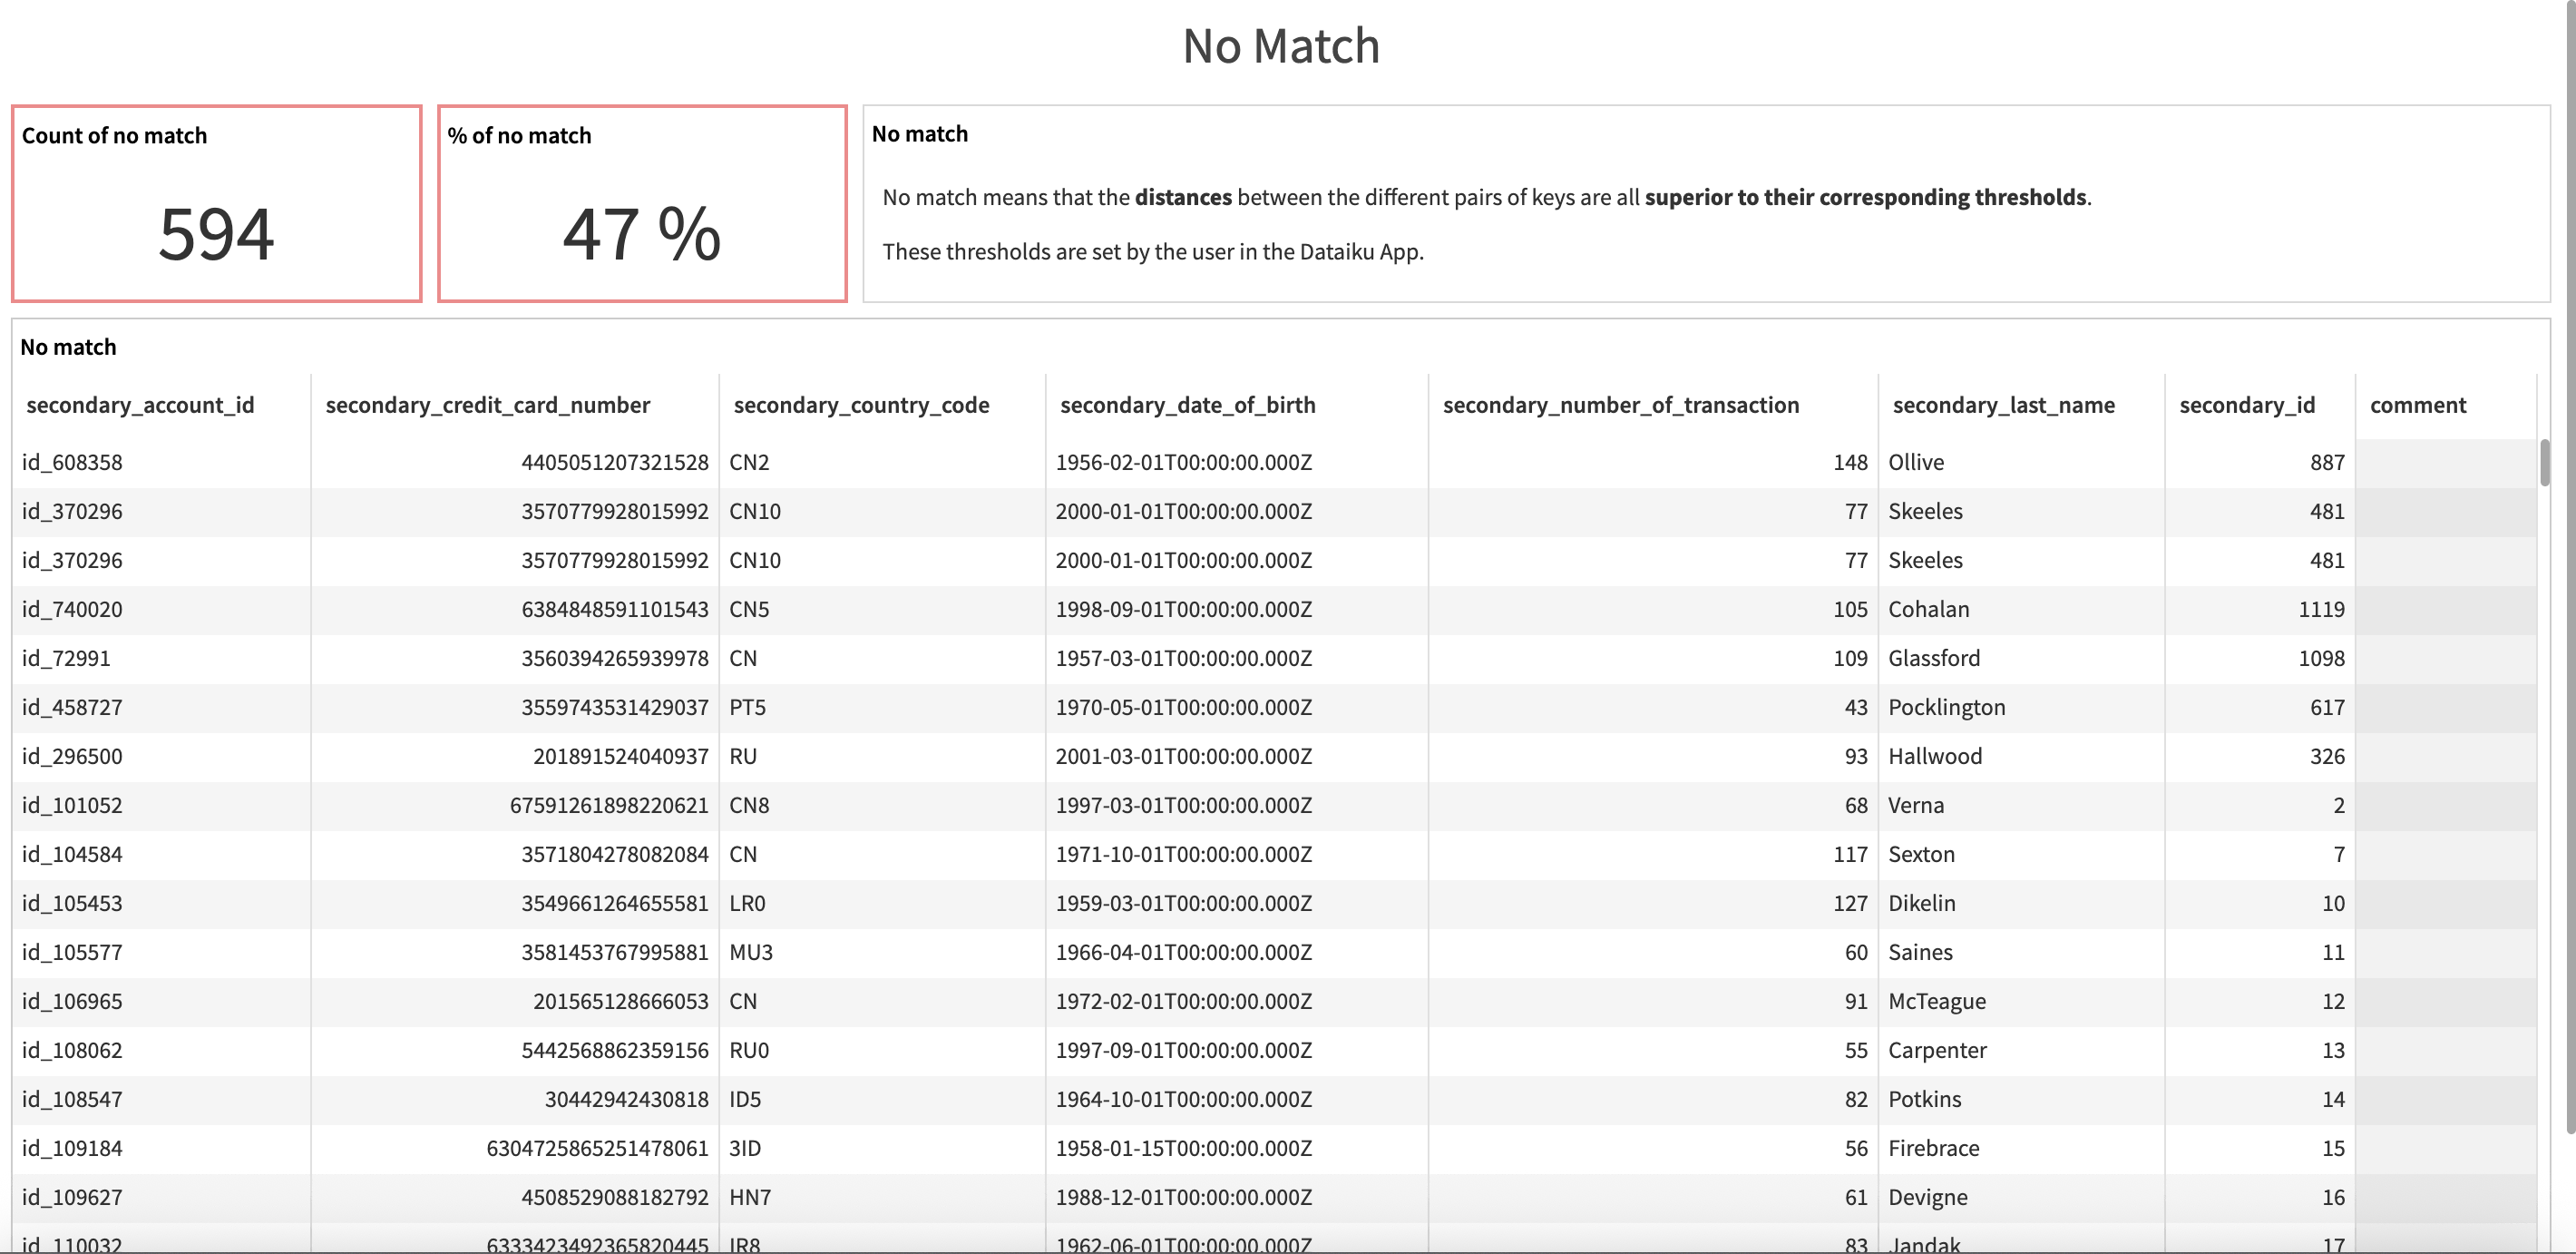Sort by secondary_account_id column header
Viewport: 2576px width, 1254px height.
click(141, 405)
